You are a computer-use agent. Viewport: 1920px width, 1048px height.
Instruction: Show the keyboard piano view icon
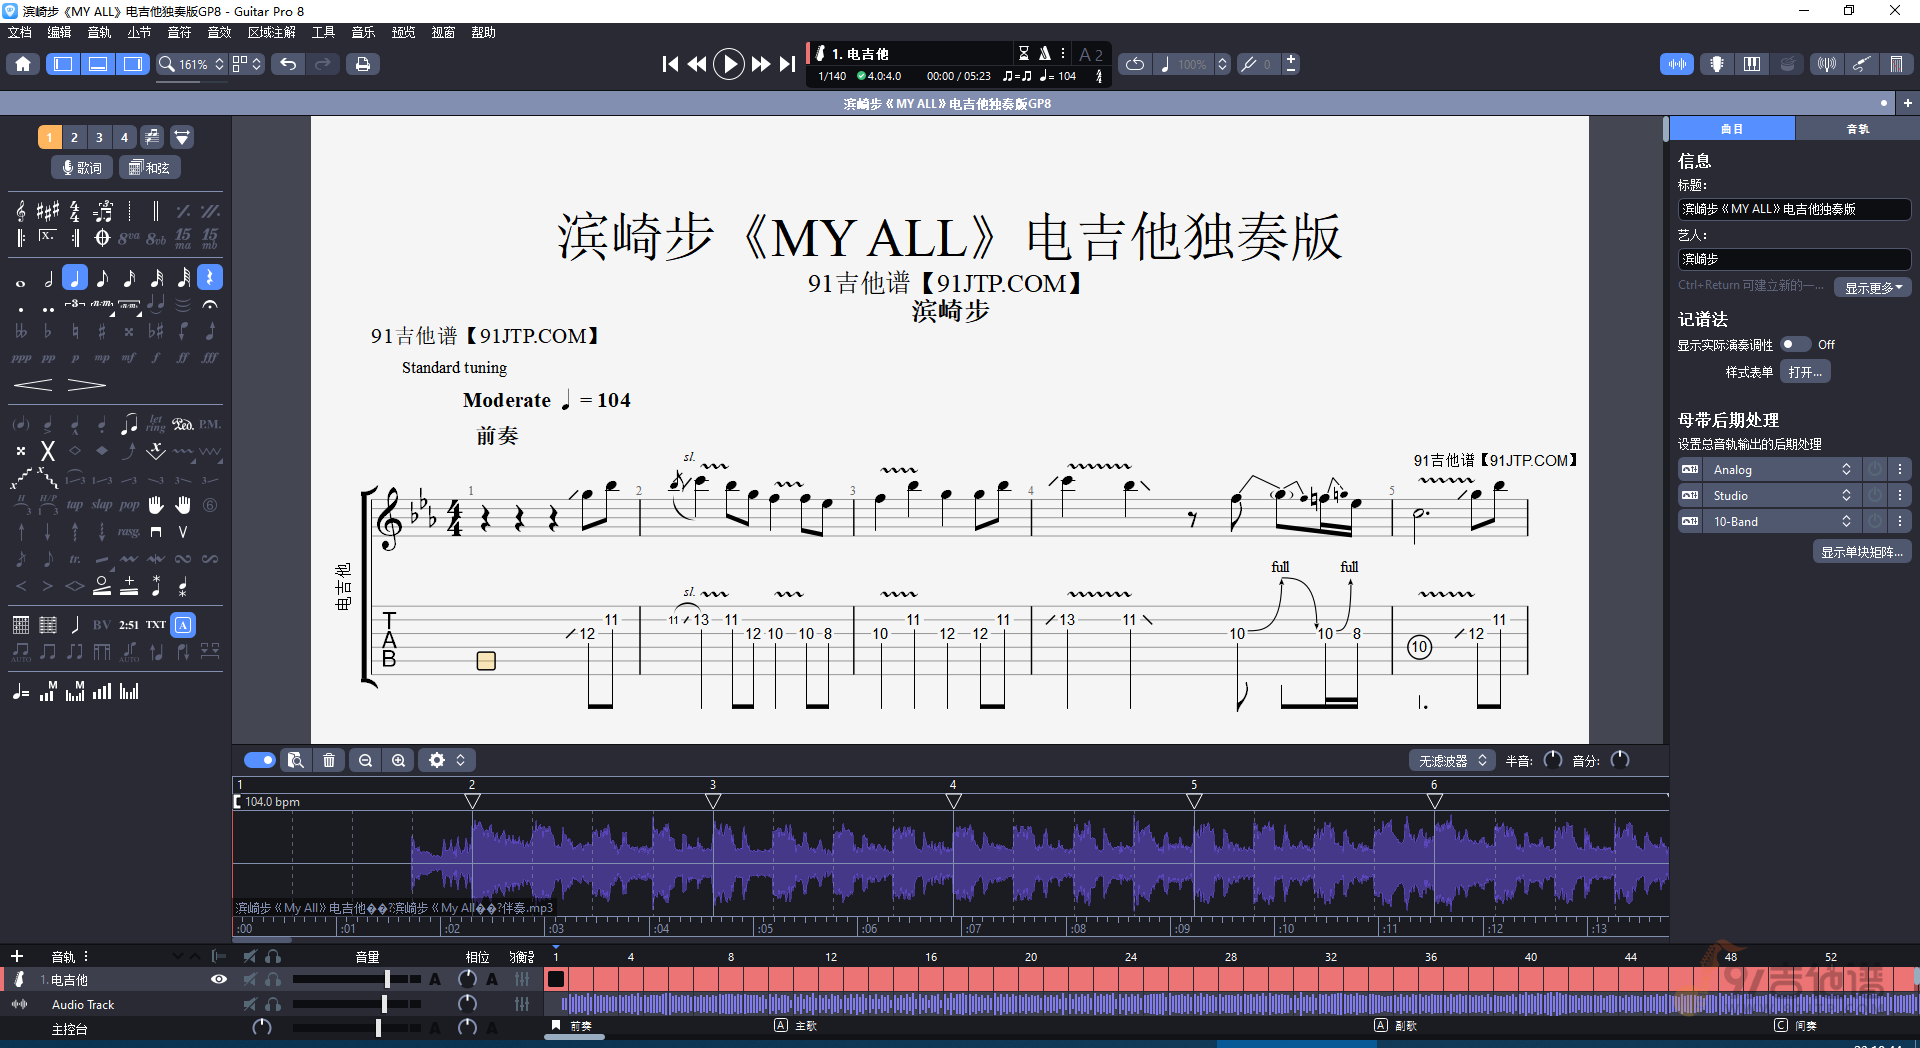pyautogui.click(x=1752, y=64)
